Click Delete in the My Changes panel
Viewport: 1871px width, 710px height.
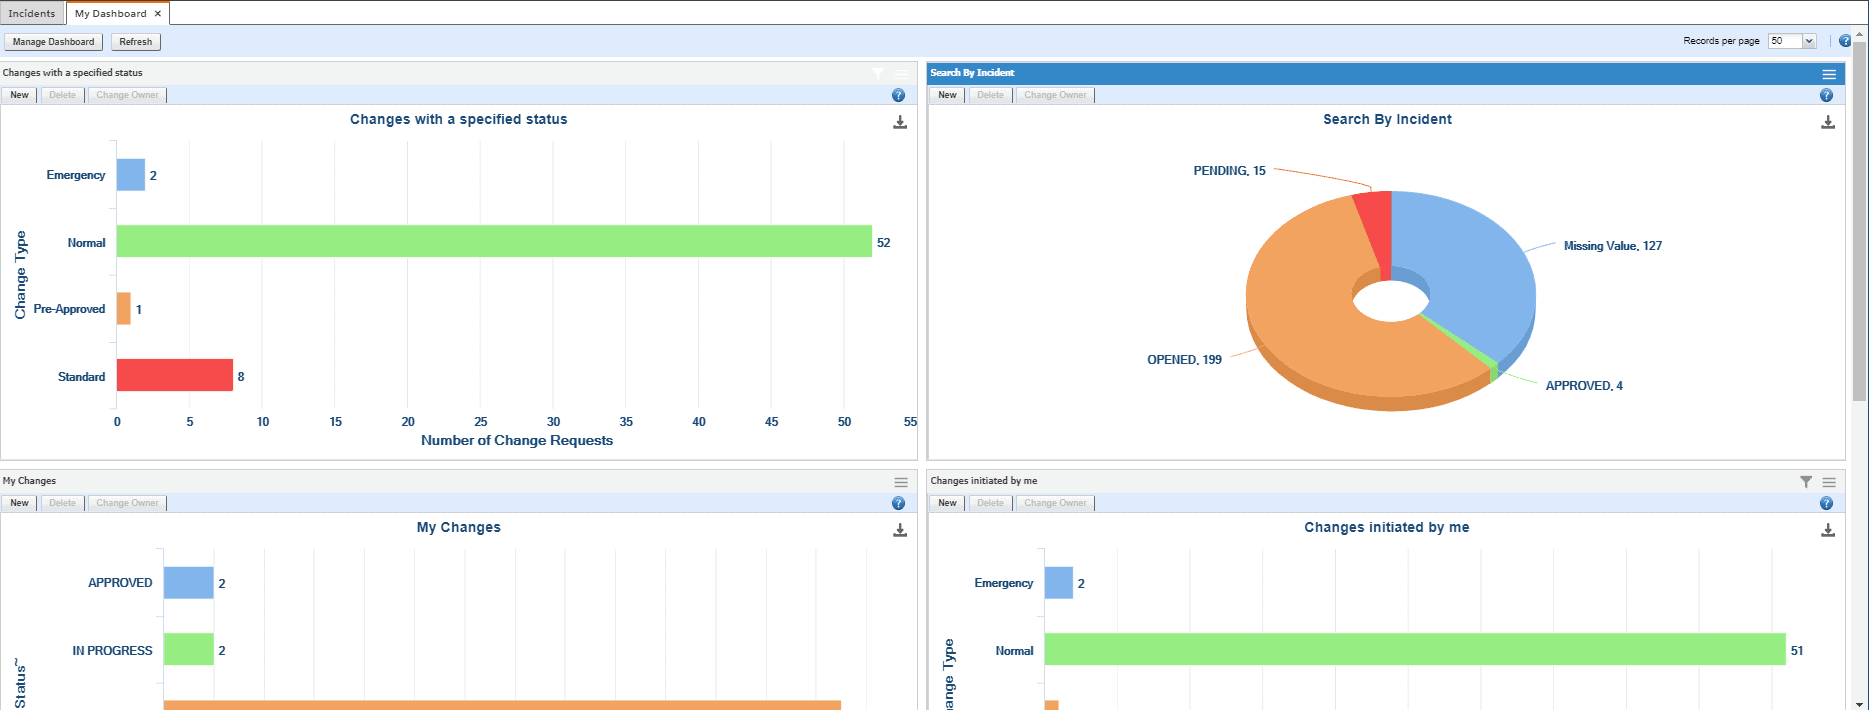(63, 503)
